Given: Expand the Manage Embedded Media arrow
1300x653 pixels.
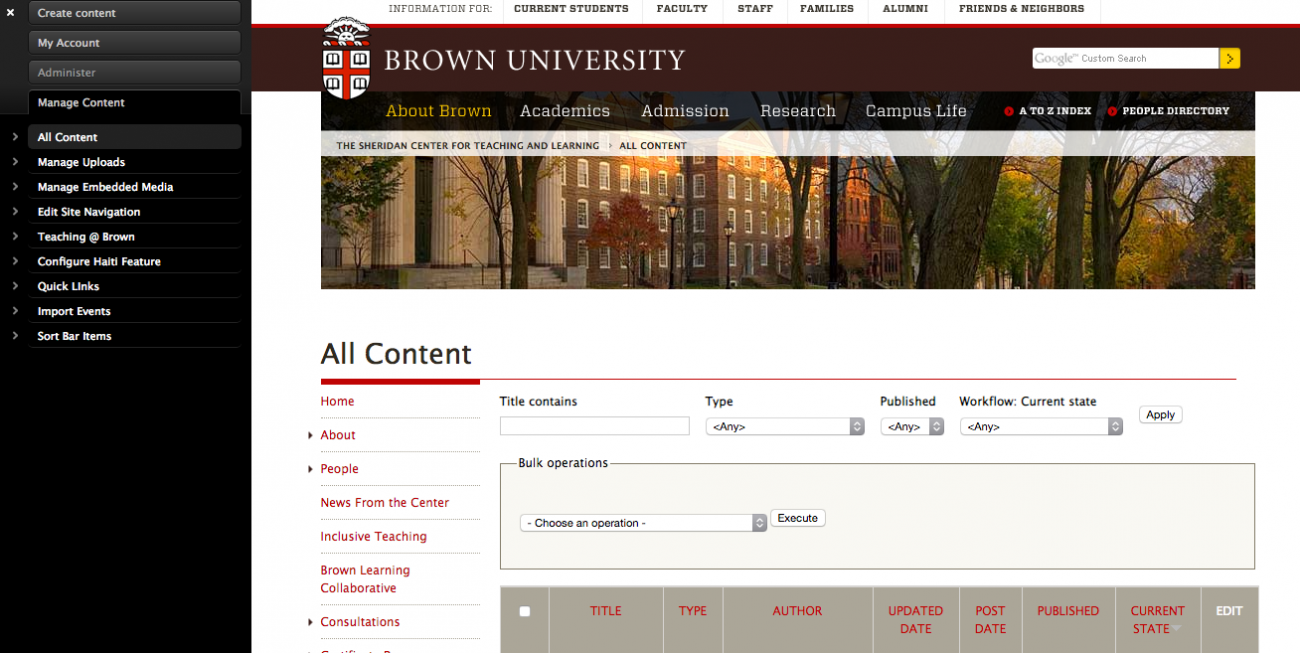Looking at the screenshot, I should click(x=15, y=187).
